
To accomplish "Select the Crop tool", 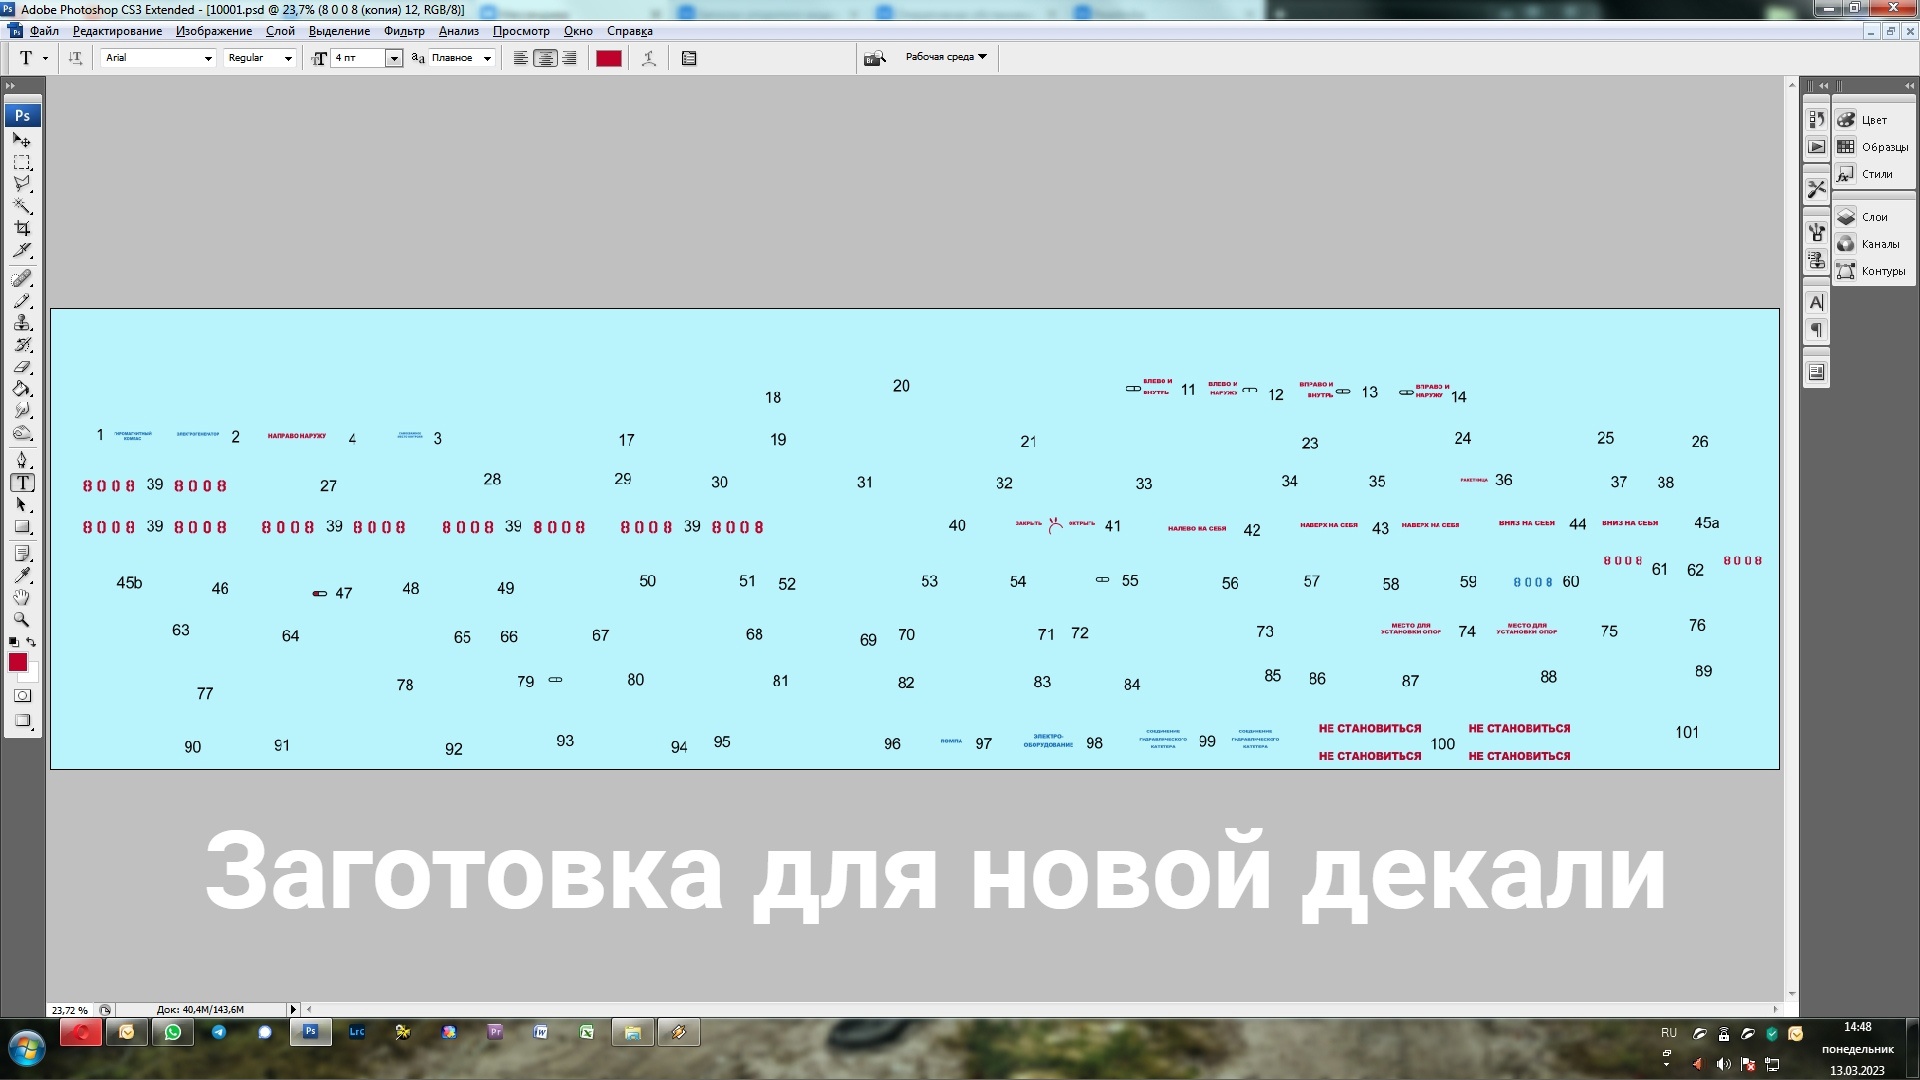I will (x=22, y=229).
